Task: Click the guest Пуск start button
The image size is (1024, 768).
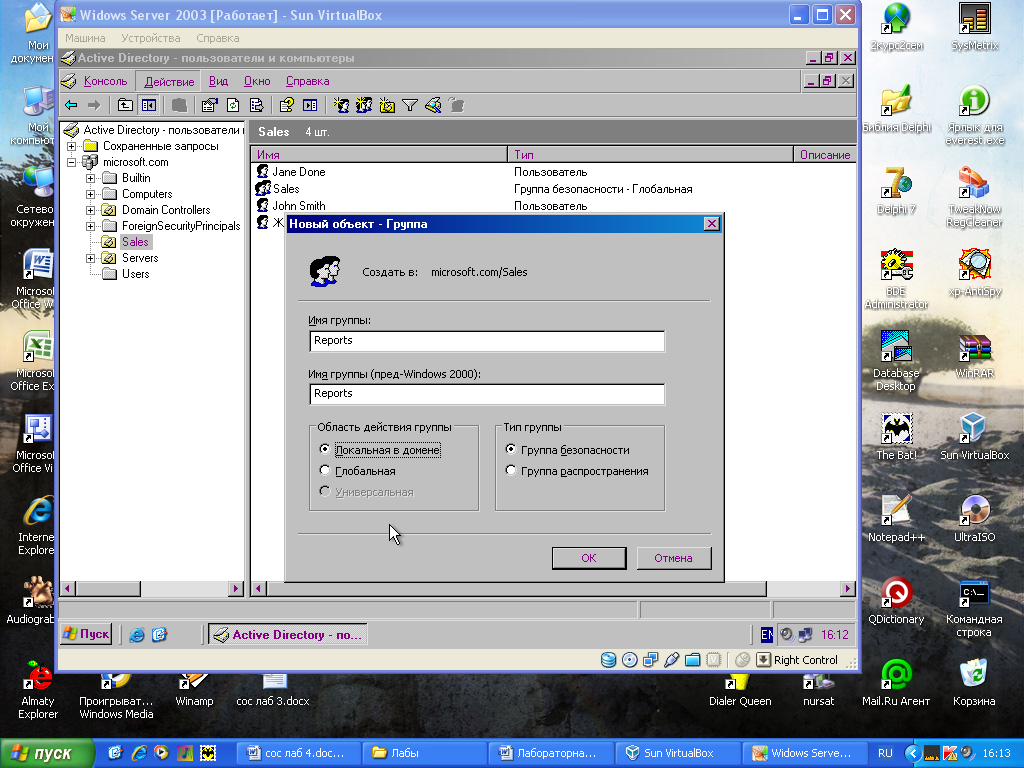Action: click(x=86, y=634)
